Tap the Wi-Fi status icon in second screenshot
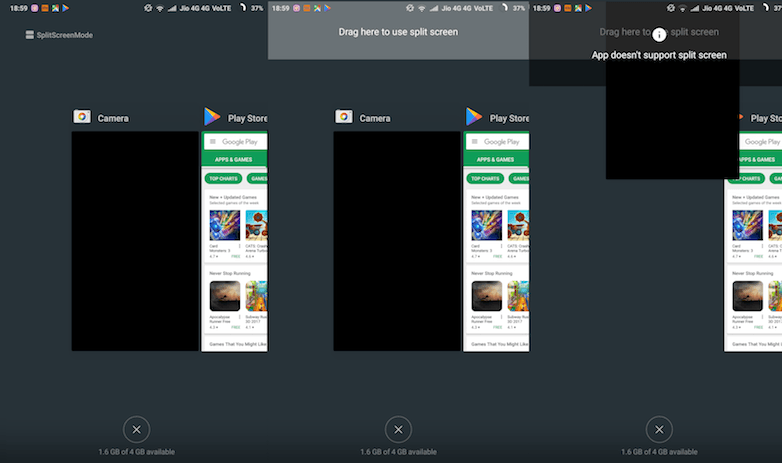 coord(422,8)
